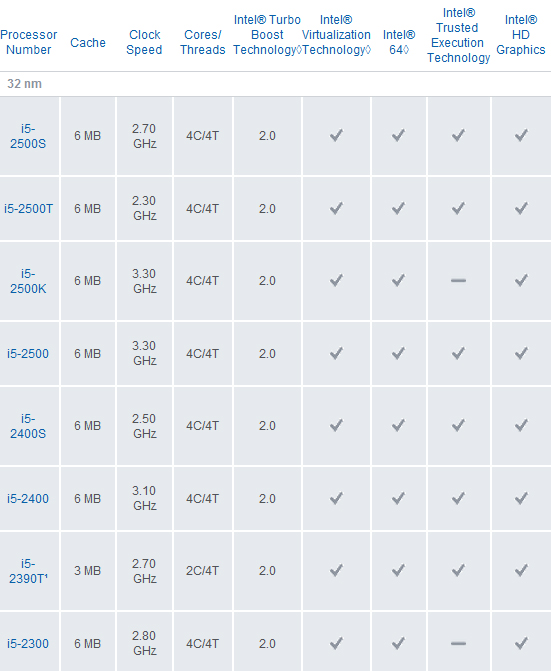
Task: Open the i5-2500K processor link
Action: click(x=28, y=281)
